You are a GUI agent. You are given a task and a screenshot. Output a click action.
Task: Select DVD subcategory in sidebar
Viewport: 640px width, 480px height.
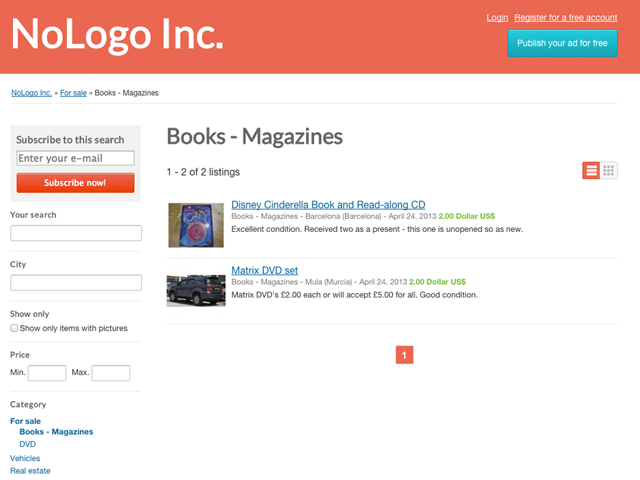[x=28, y=444]
